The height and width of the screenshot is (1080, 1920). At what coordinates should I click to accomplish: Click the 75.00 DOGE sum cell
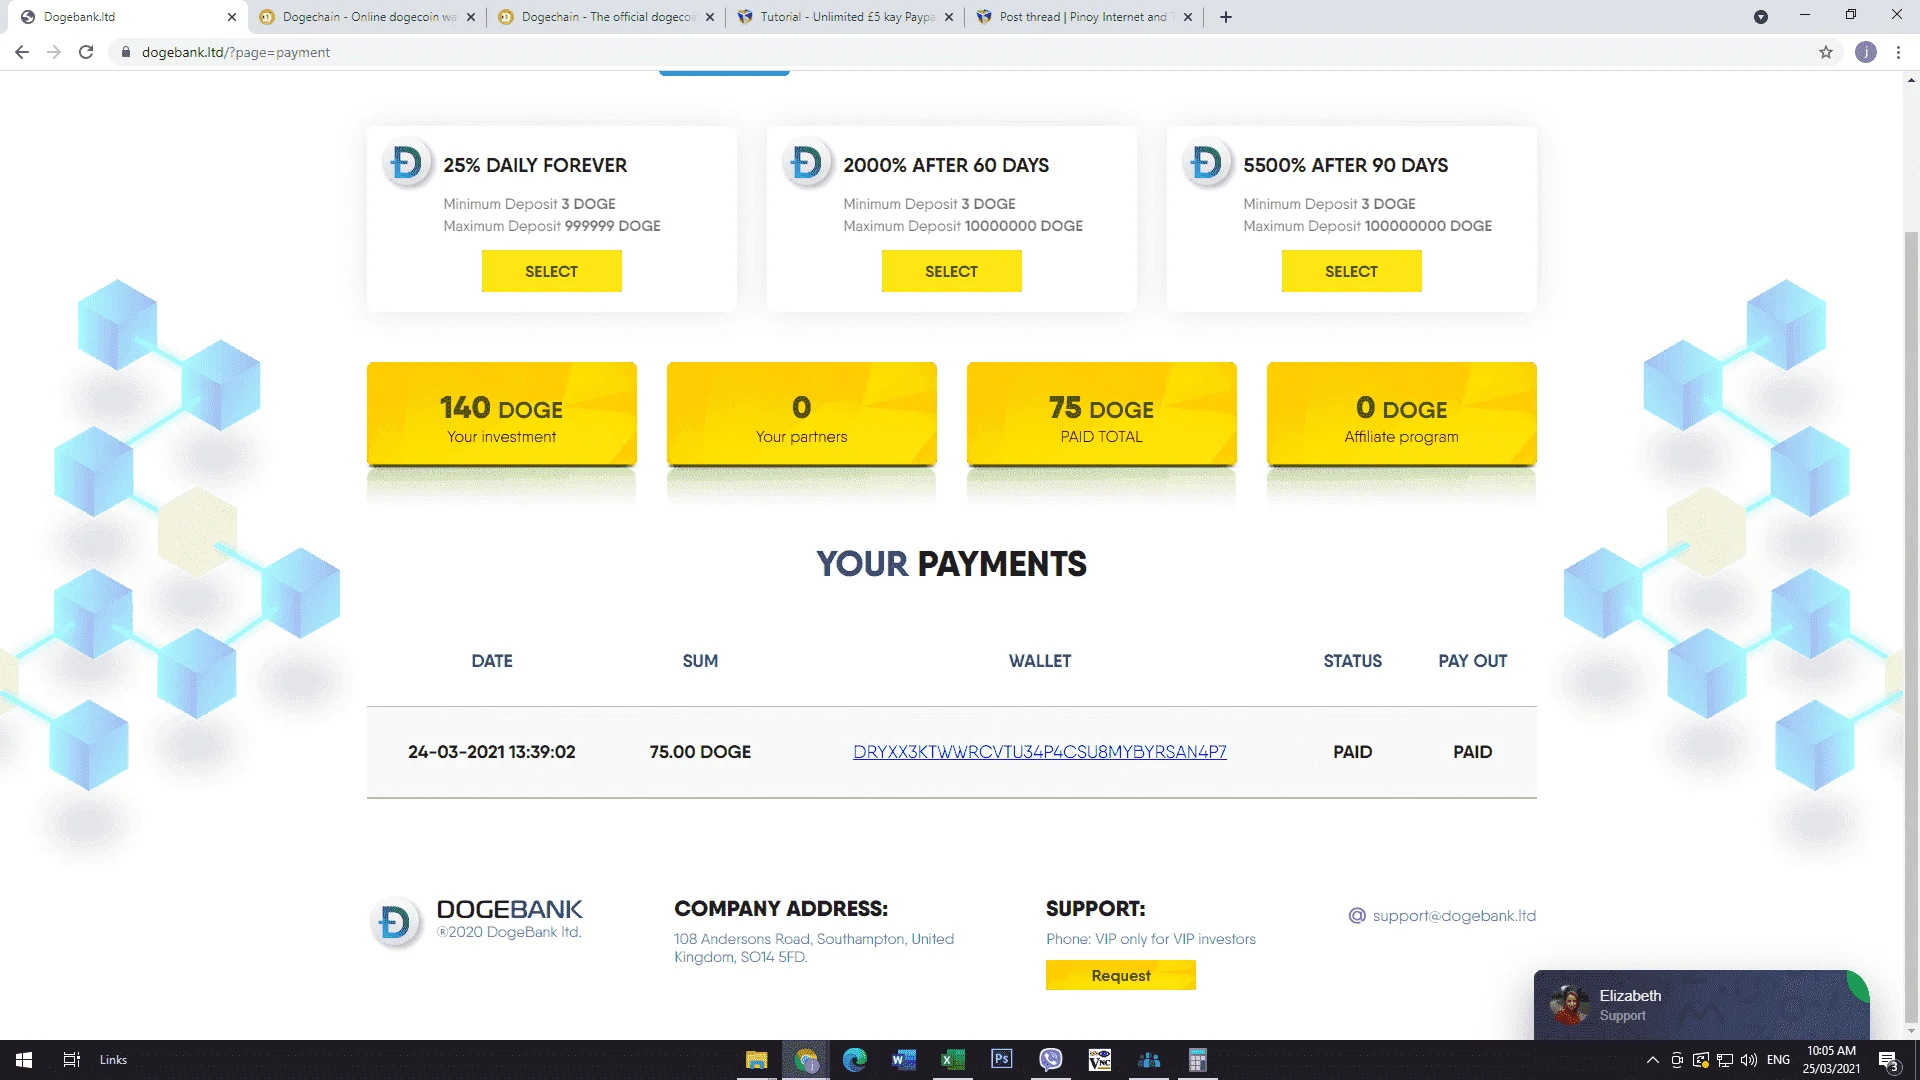coord(700,752)
